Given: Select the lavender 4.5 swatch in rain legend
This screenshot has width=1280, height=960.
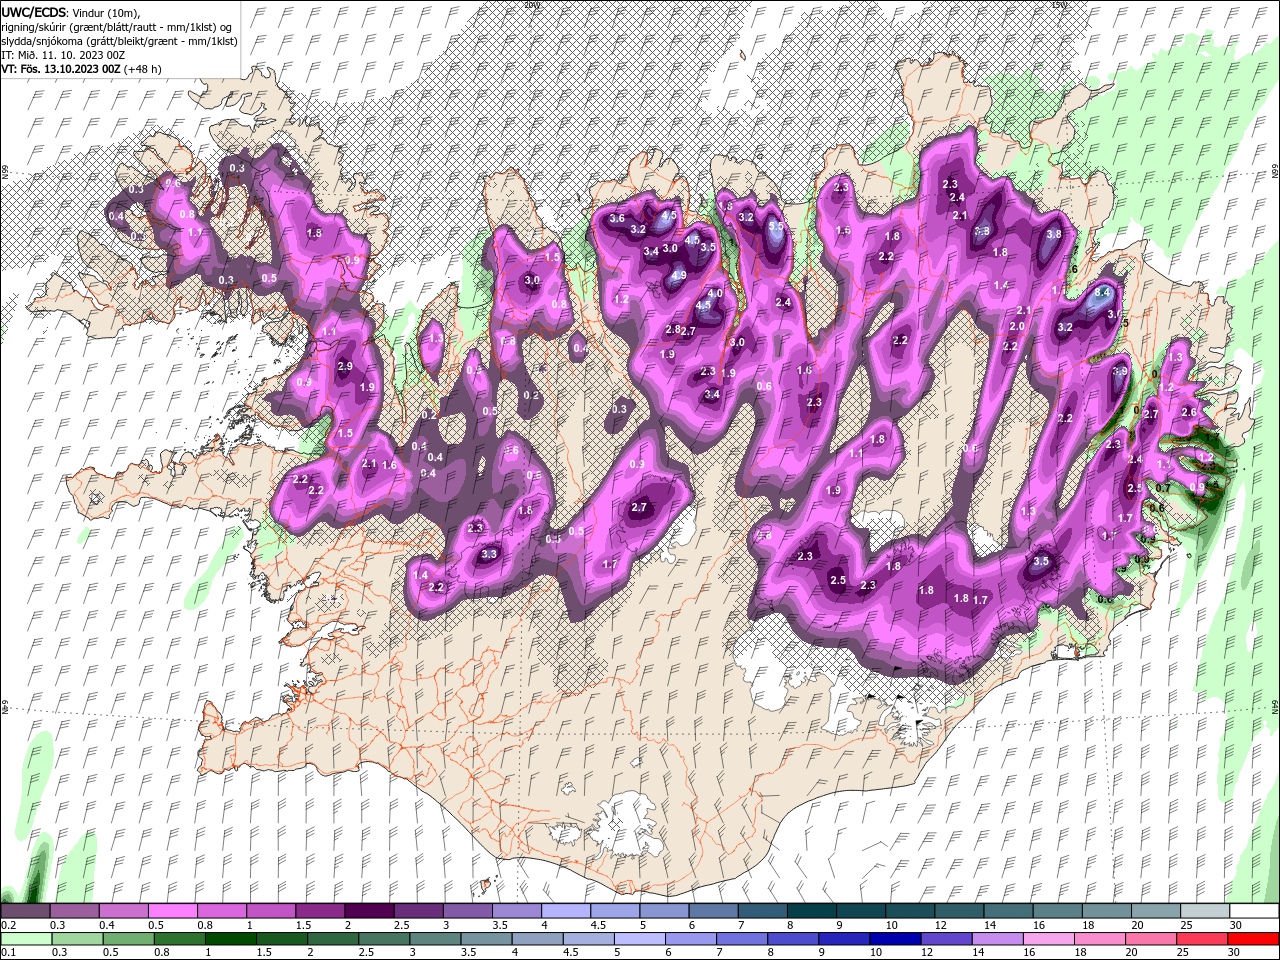Looking at the screenshot, I should [589, 939].
